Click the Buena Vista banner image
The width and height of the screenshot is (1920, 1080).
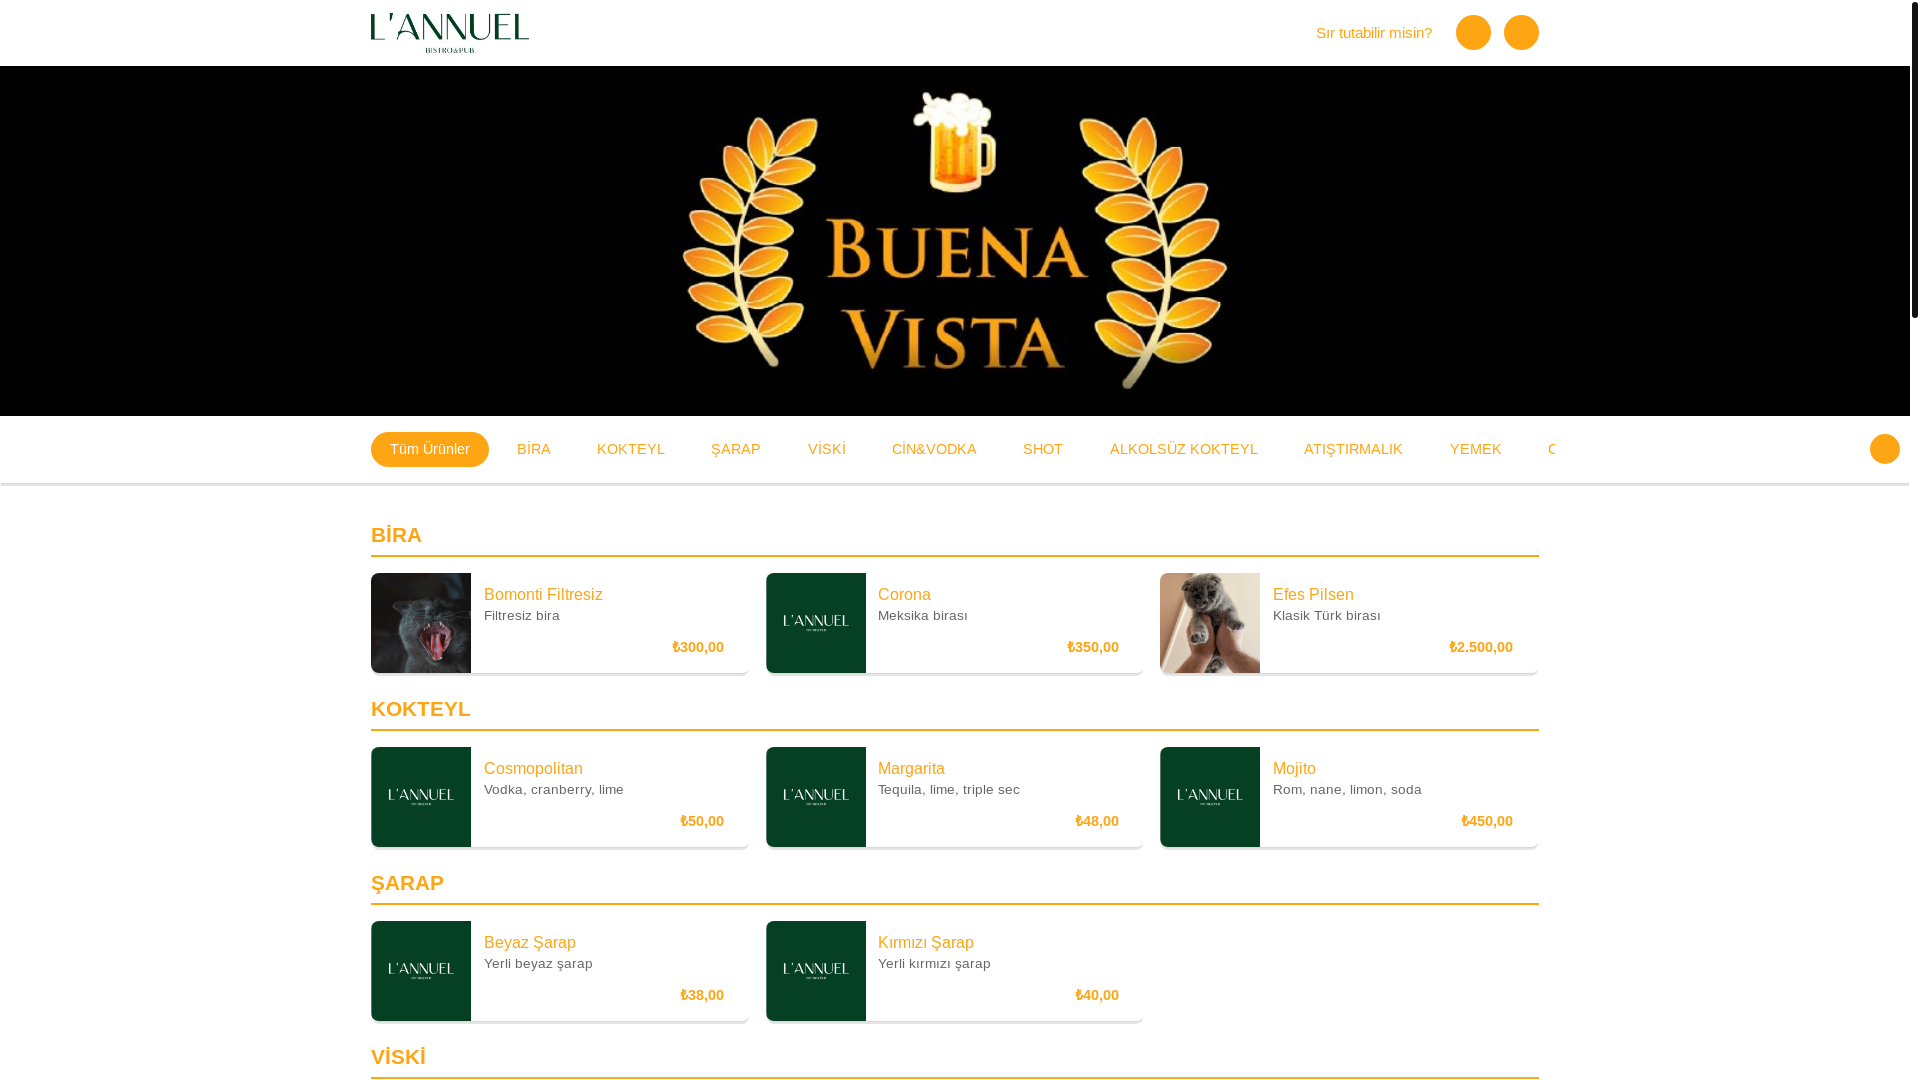tap(955, 241)
